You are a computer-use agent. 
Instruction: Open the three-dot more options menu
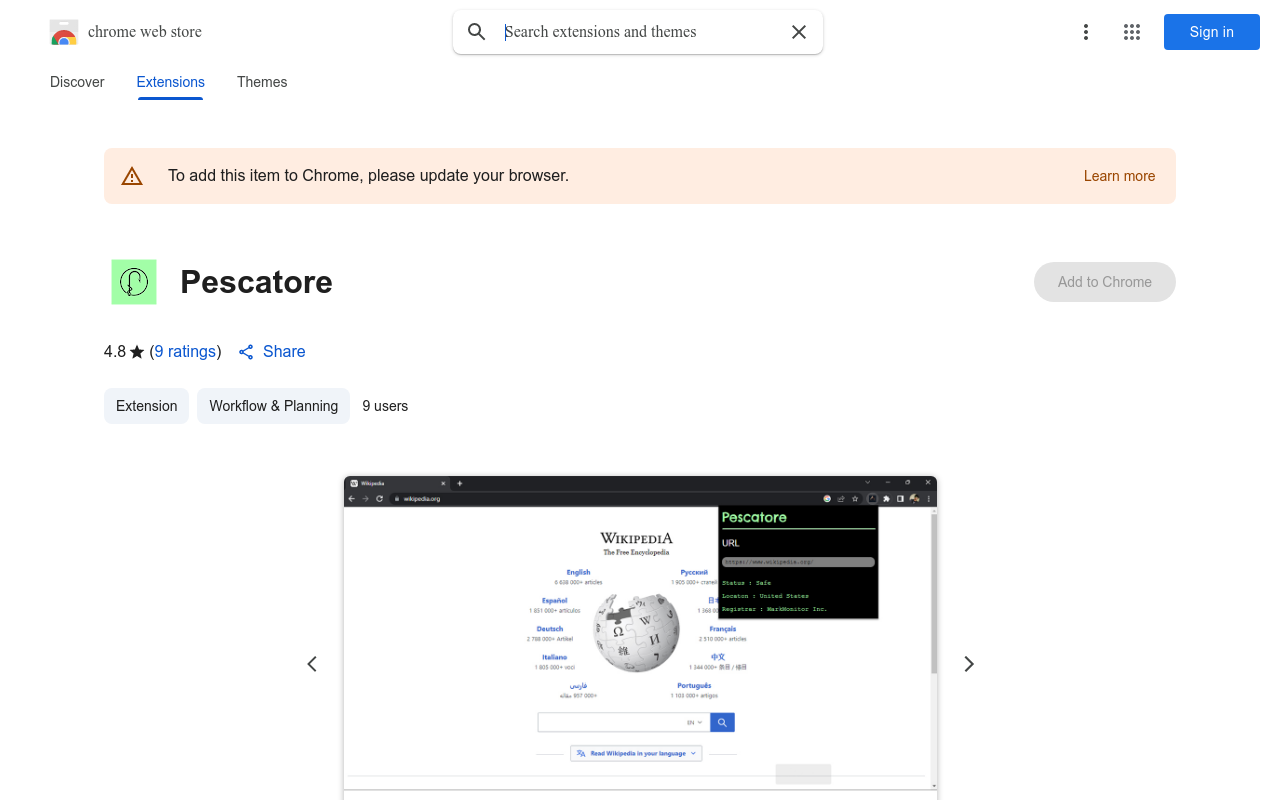(1086, 32)
